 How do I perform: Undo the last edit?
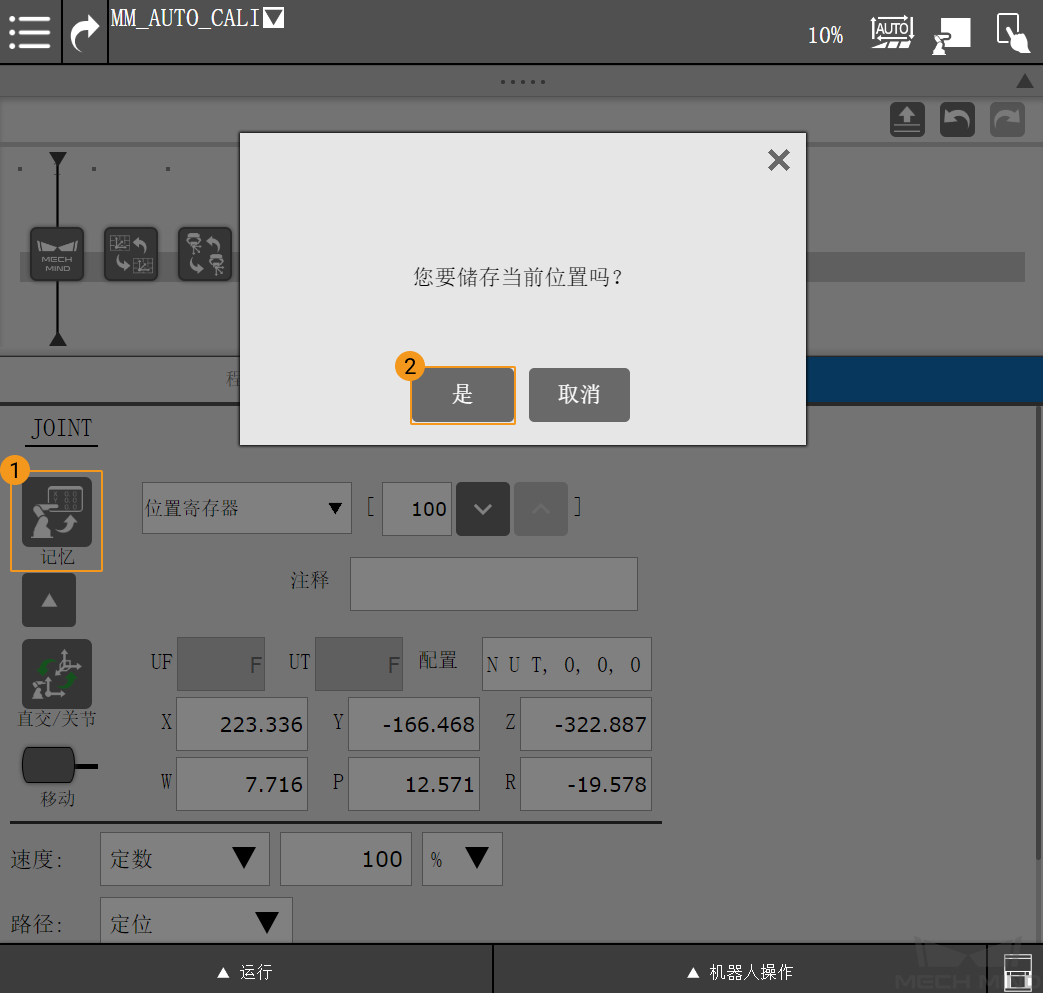pyautogui.click(x=957, y=120)
